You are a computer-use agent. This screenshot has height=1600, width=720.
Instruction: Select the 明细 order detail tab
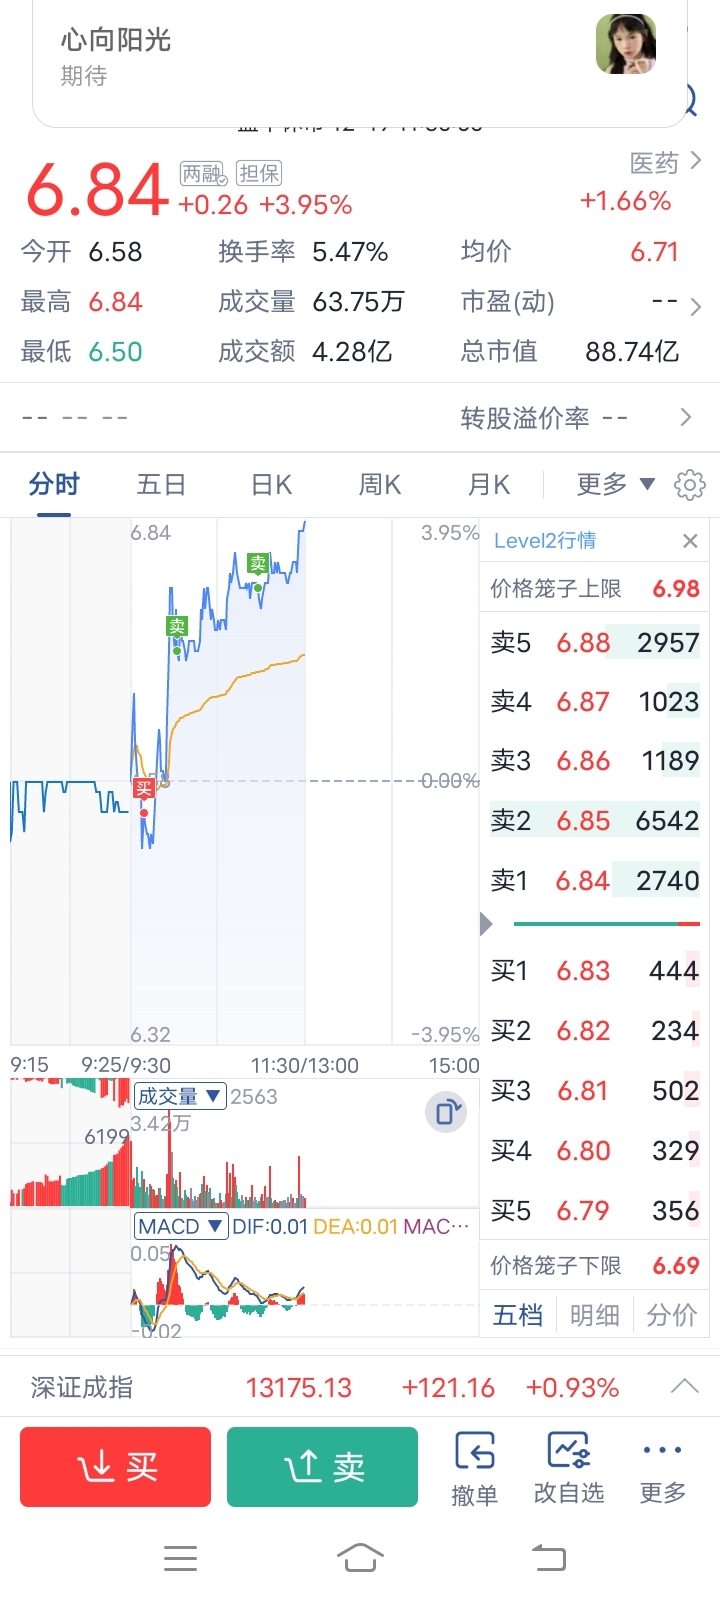[595, 1315]
